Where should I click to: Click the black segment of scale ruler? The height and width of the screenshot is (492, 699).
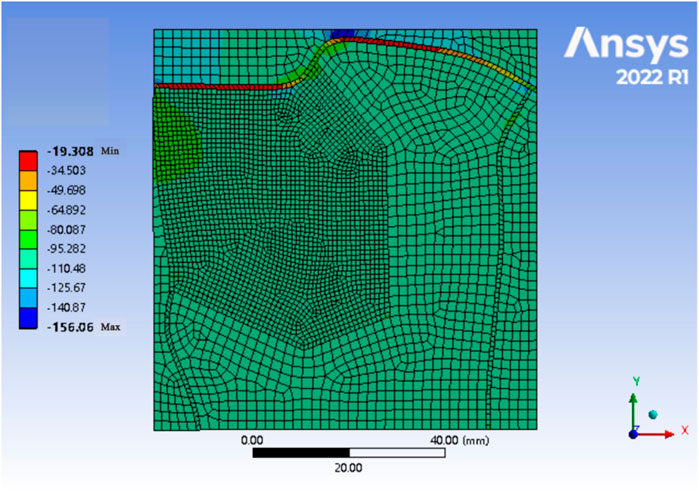[x=301, y=453]
